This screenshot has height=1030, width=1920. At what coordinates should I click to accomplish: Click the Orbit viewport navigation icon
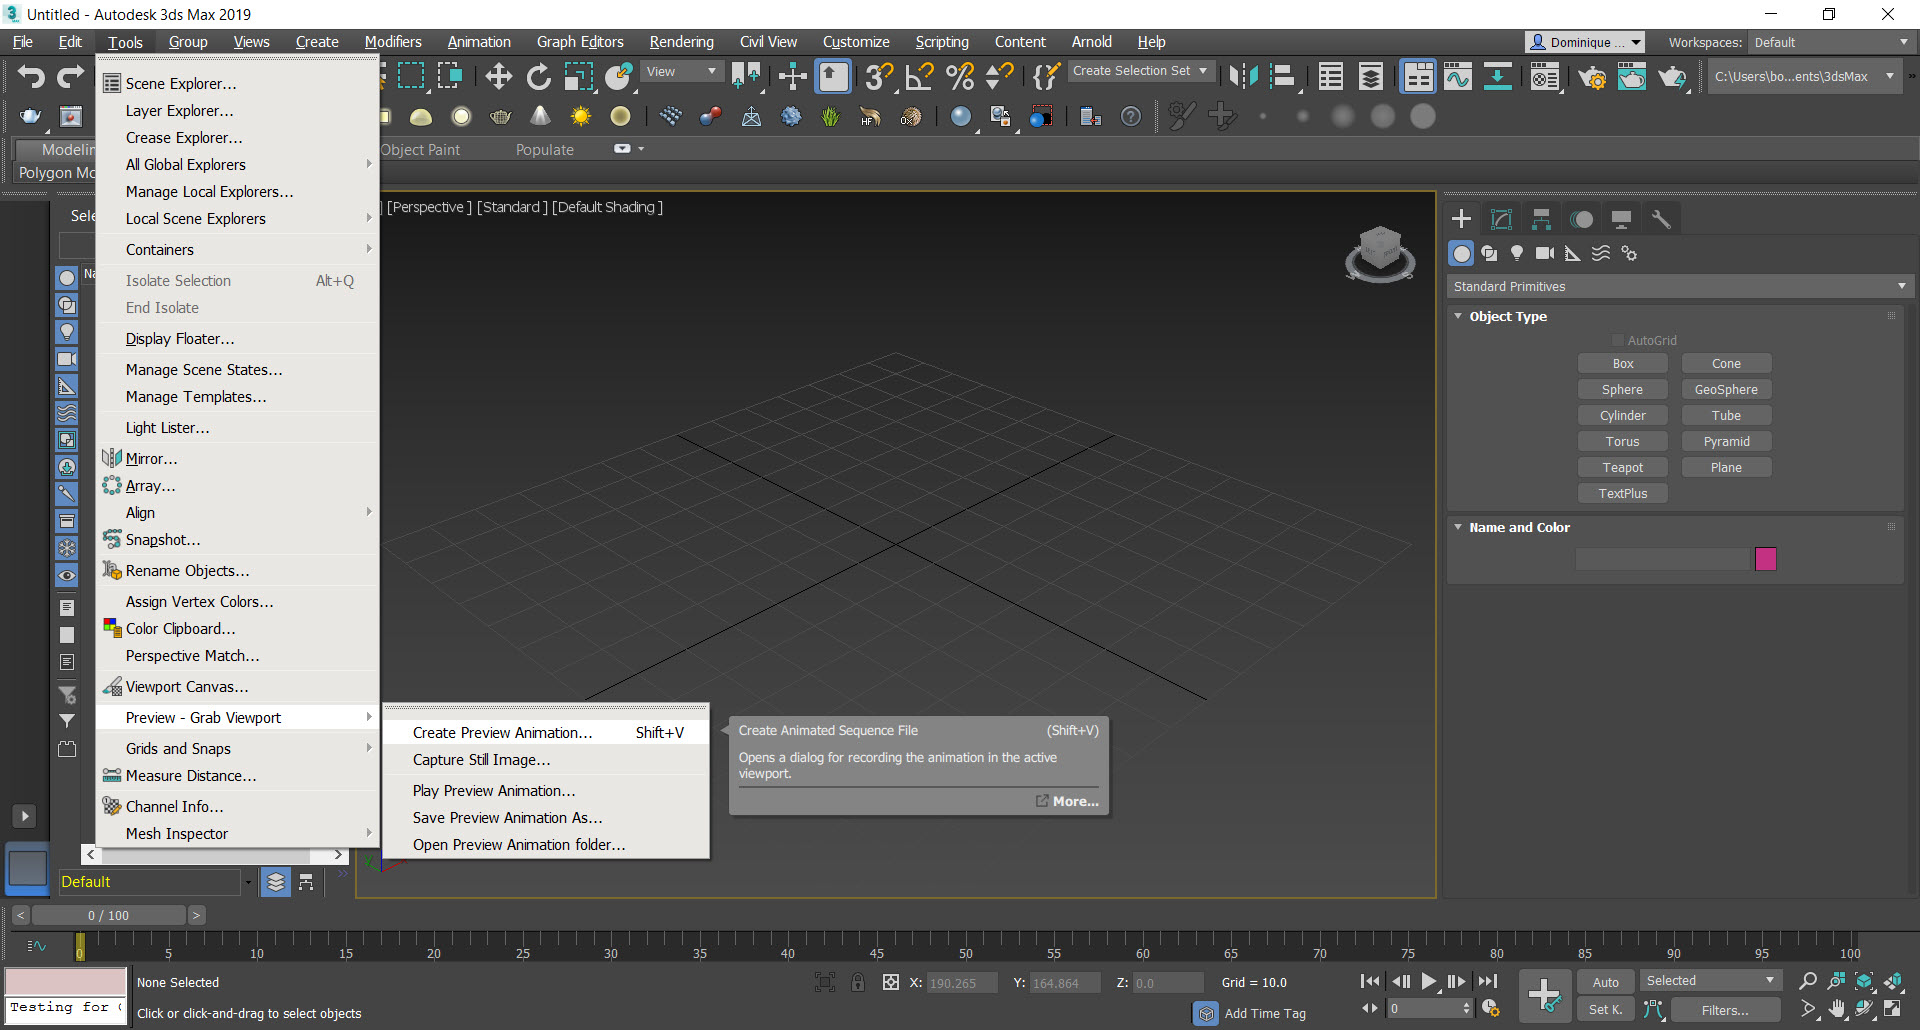point(1865,1008)
